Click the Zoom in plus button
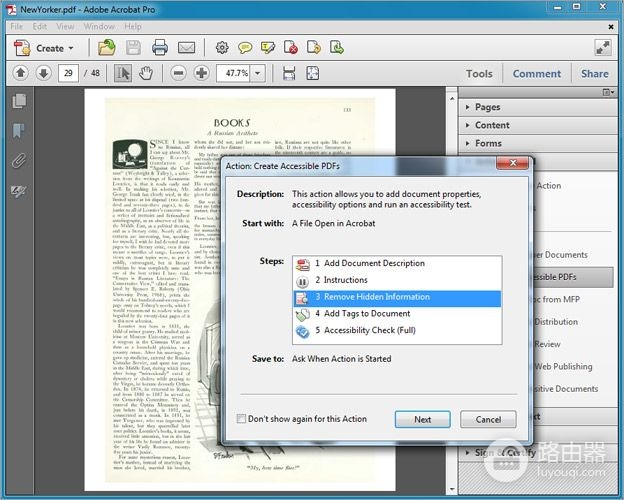The height and width of the screenshot is (500, 624). click(201, 73)
